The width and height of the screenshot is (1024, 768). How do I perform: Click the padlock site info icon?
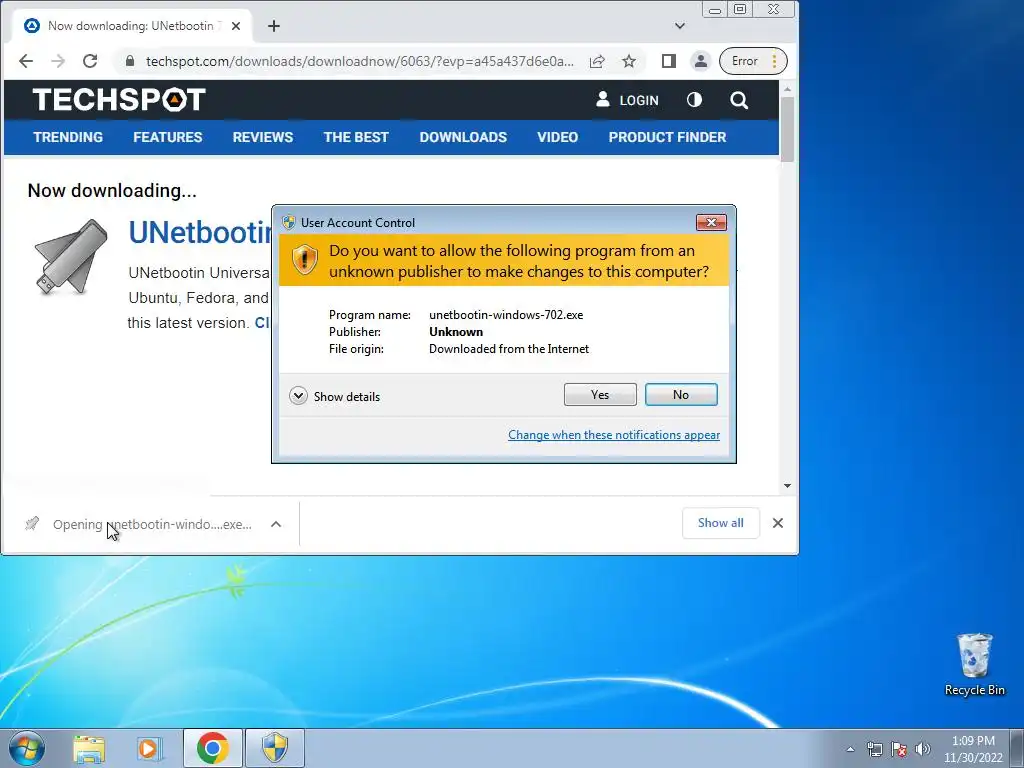[x=130, y=61]
